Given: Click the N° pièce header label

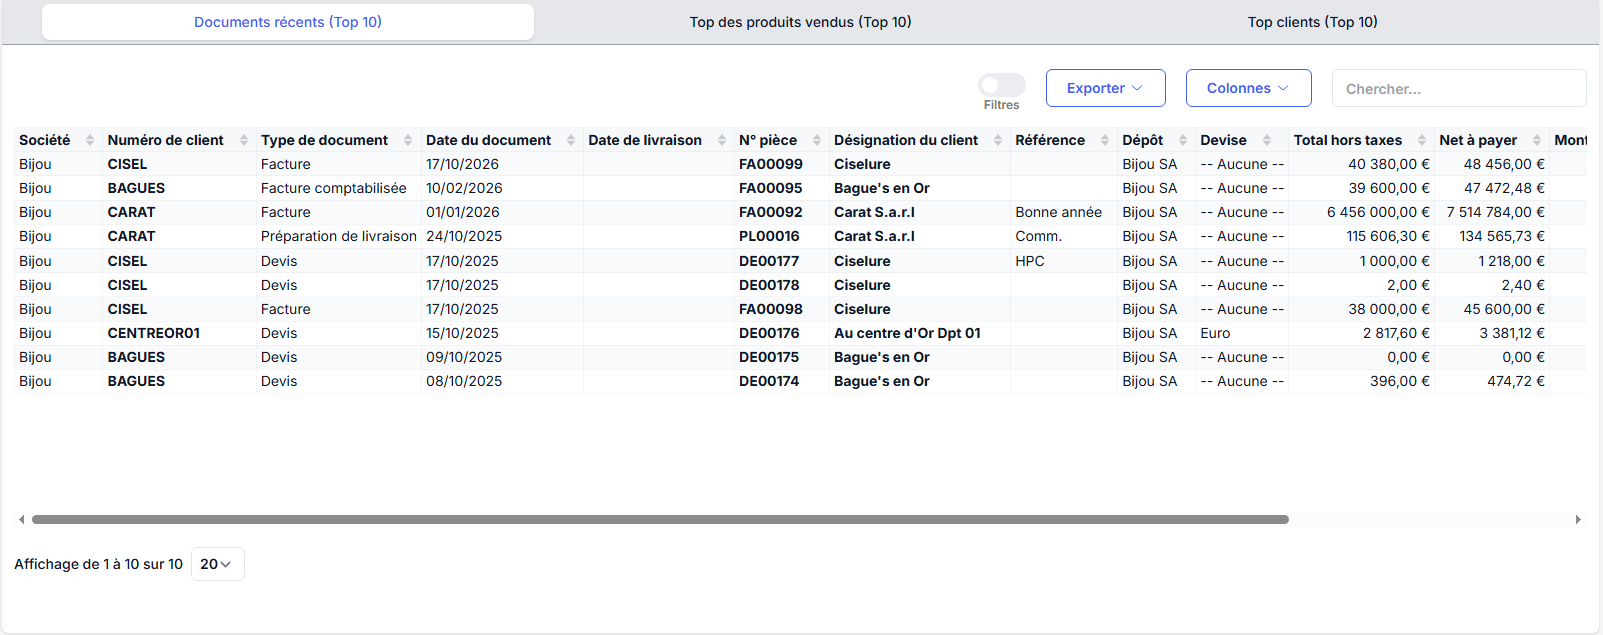Looking at the screenshot, I should pyautogui.click(x=768, y=140).
